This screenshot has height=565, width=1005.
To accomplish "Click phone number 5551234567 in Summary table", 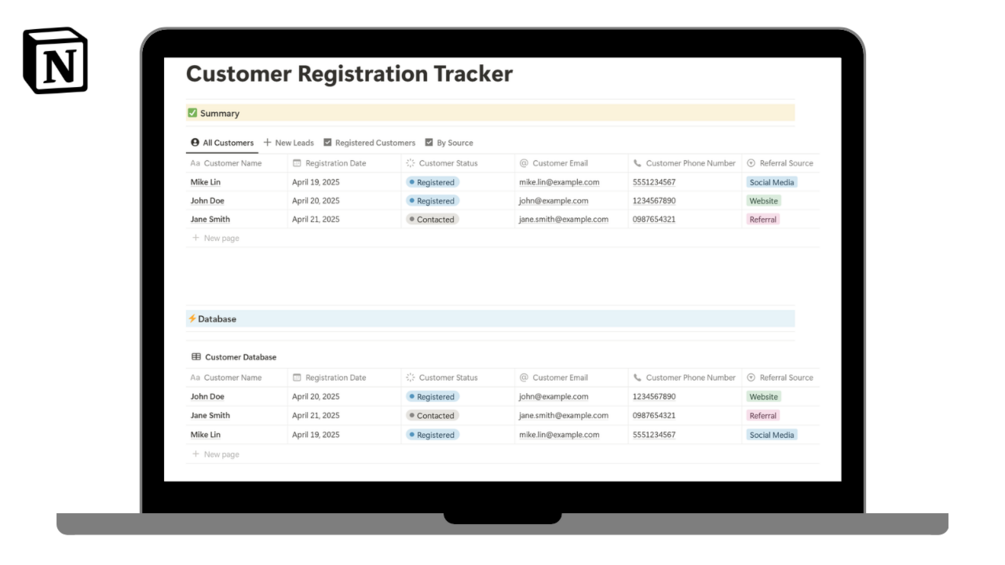I will (654, 182).
